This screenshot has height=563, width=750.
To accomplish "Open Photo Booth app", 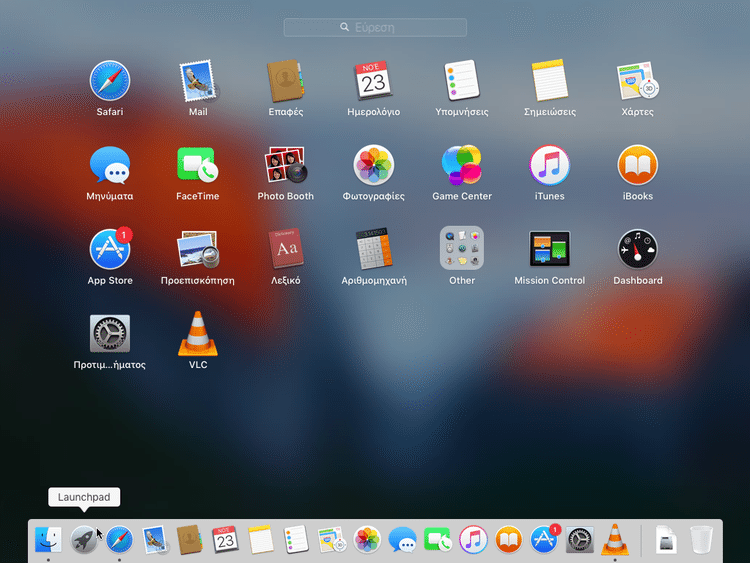I will point(286,165).
